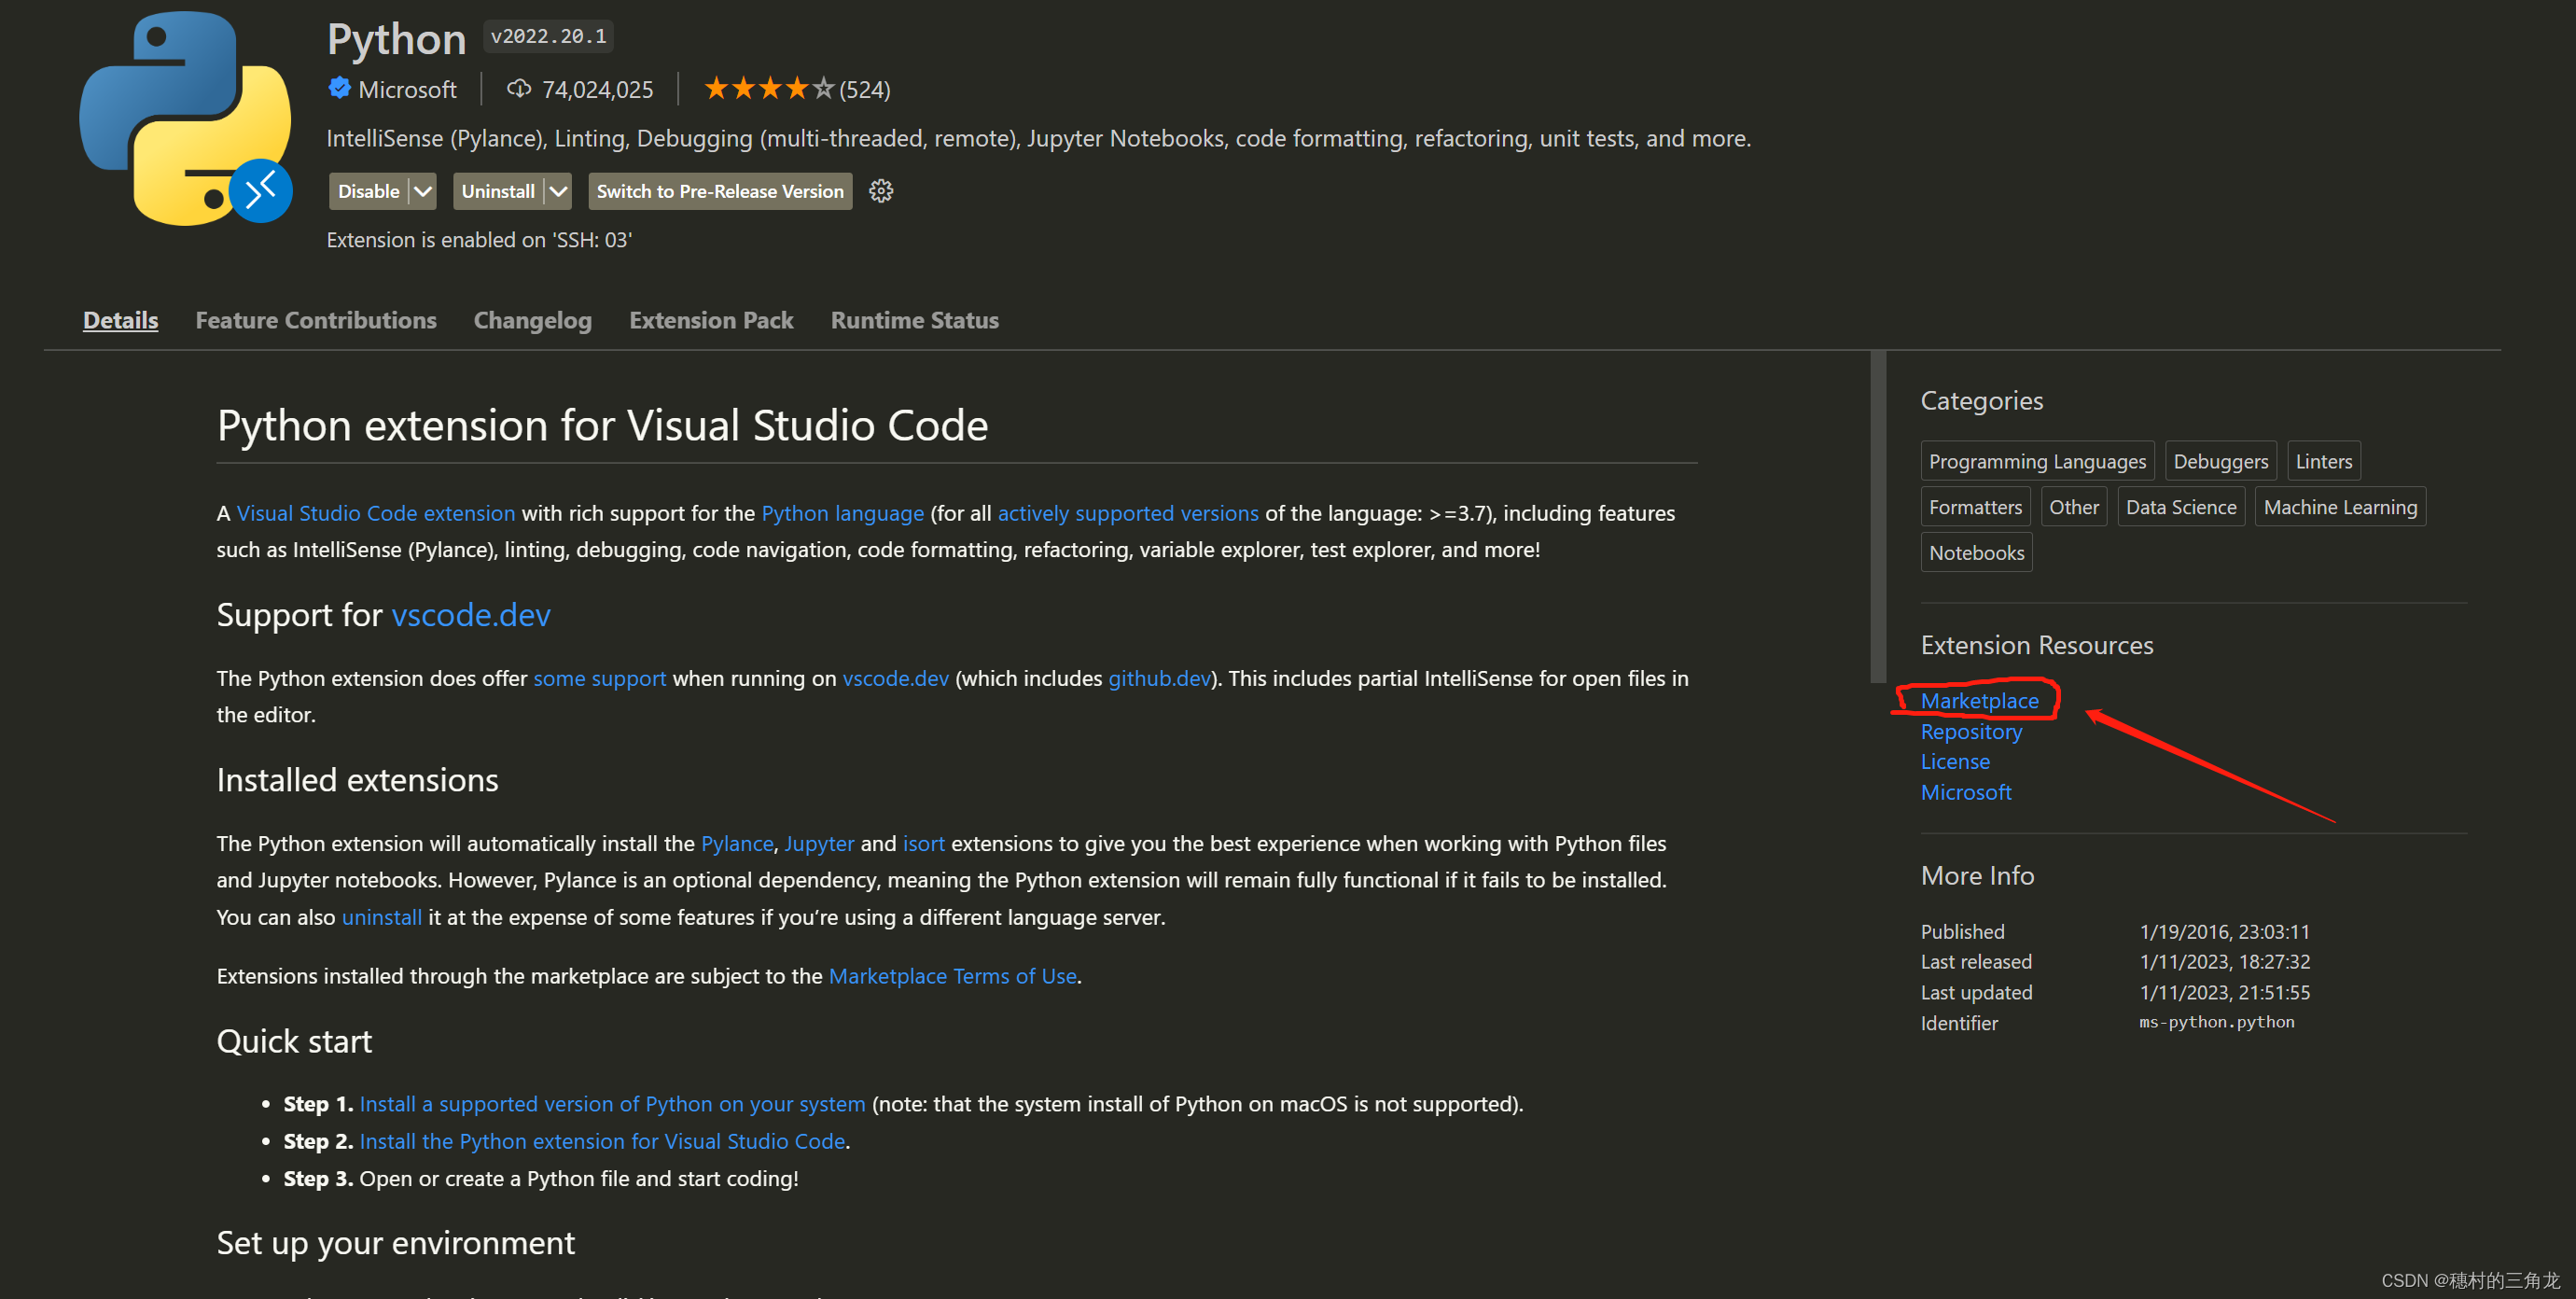Image resolution: width=2576 pixels, height=1299 pixels.
Task: Switch to Pre-Release Version
Action: click(720, 191)
